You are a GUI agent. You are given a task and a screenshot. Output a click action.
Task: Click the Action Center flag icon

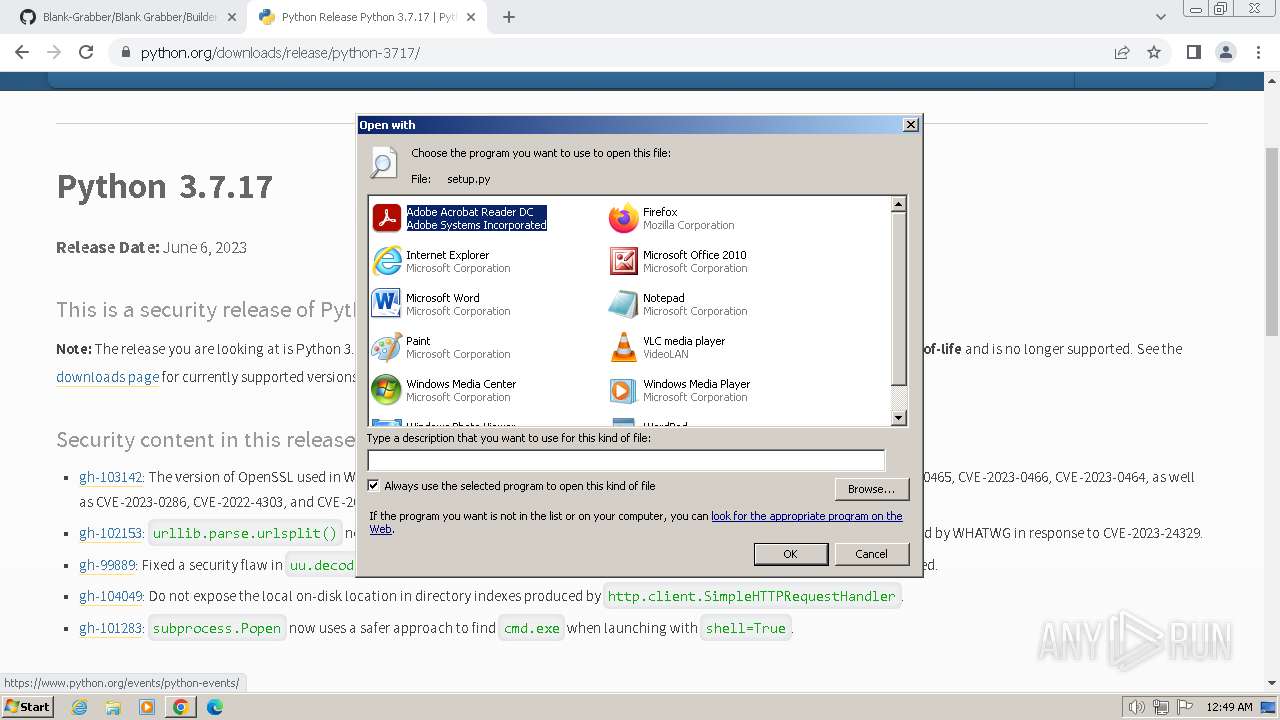tap(1184, 707)
